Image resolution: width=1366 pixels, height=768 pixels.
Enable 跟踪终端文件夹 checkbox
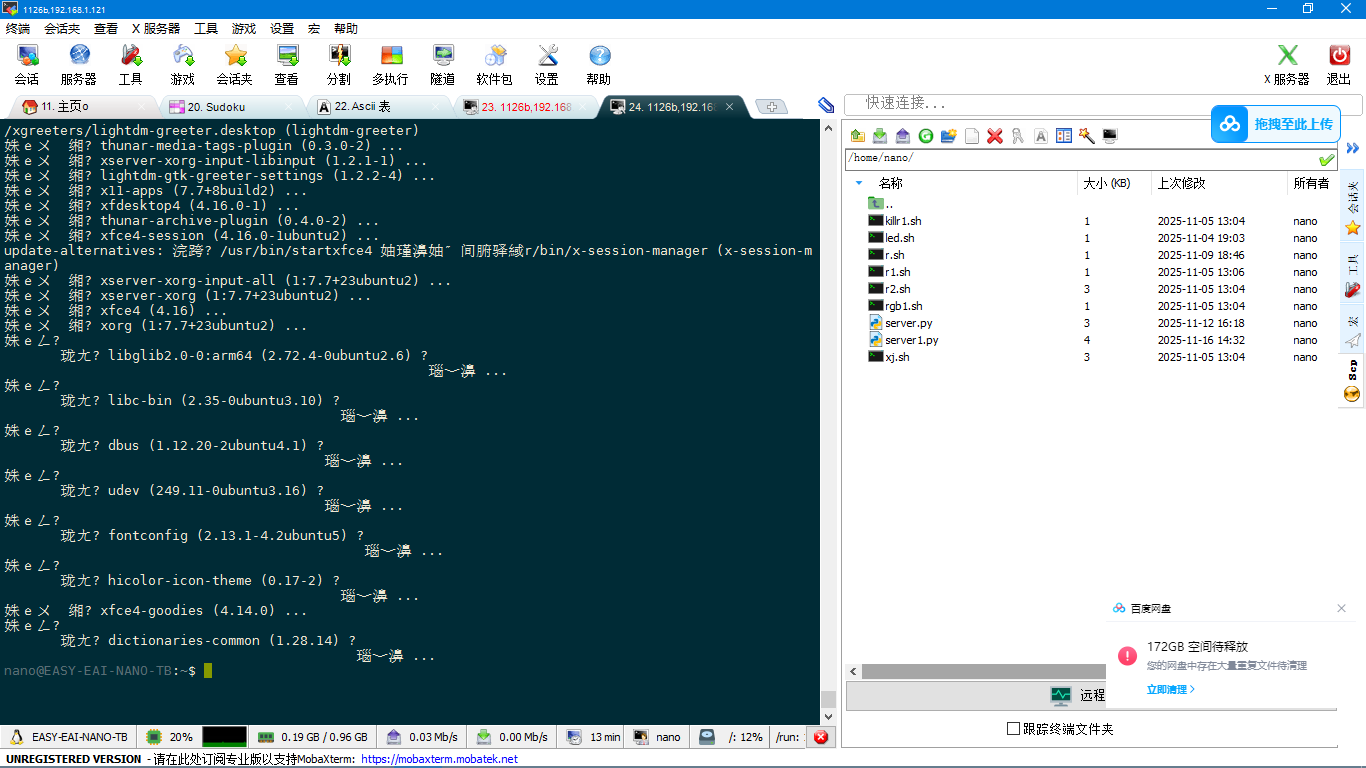click(1013, 729)
